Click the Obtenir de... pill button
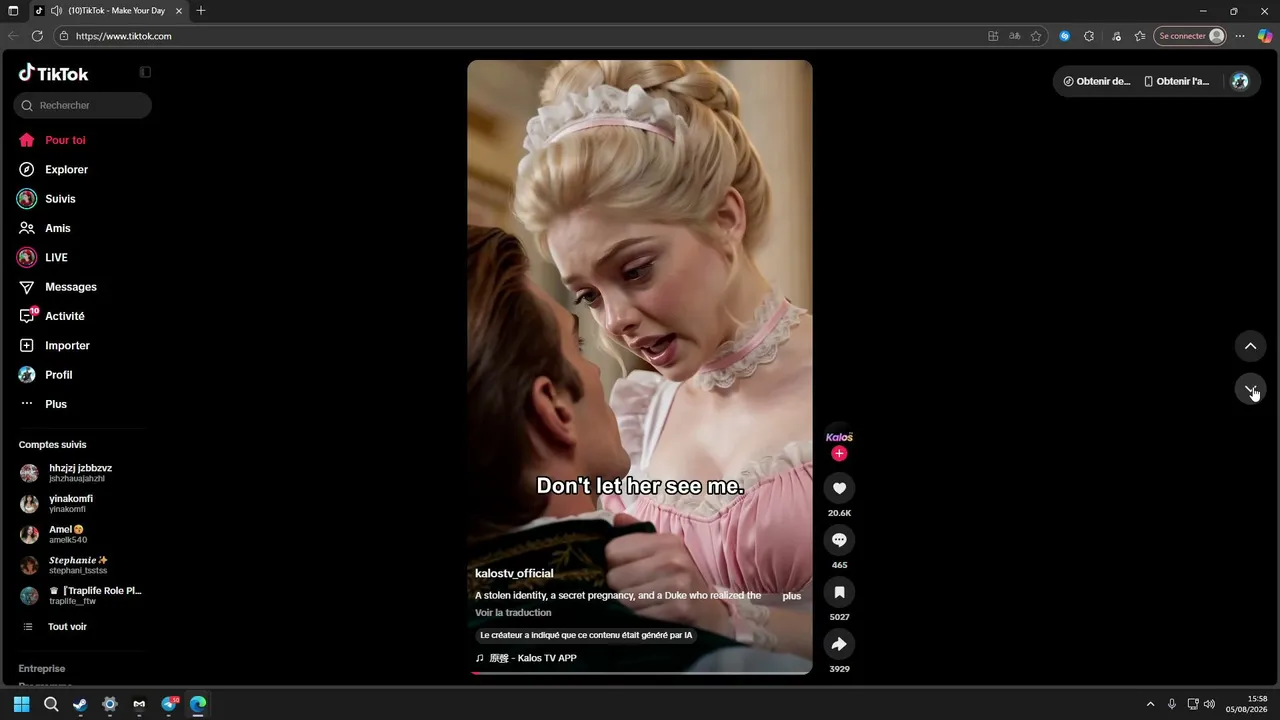Viewport: 1280px width, 720px height. click(1097, 82)
